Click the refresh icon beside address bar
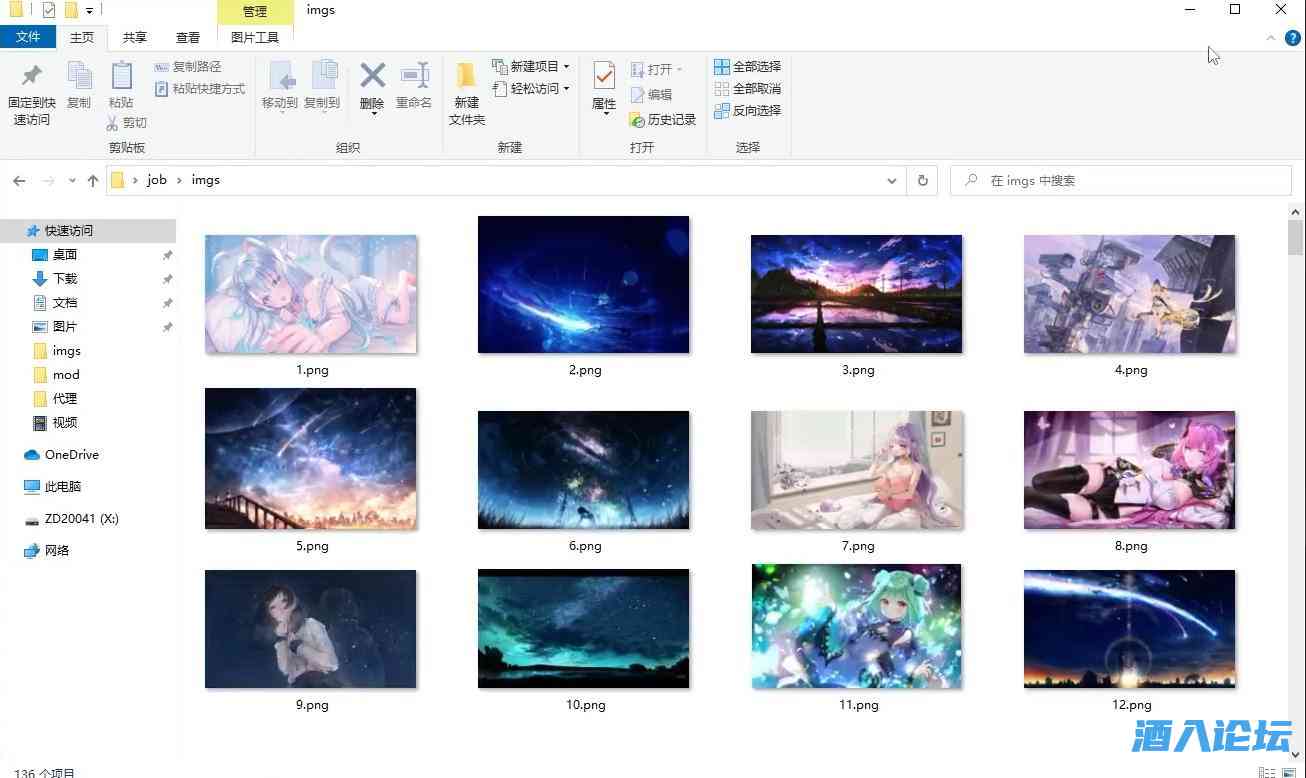Screen dimensions: 1306x778 (922, 181)
